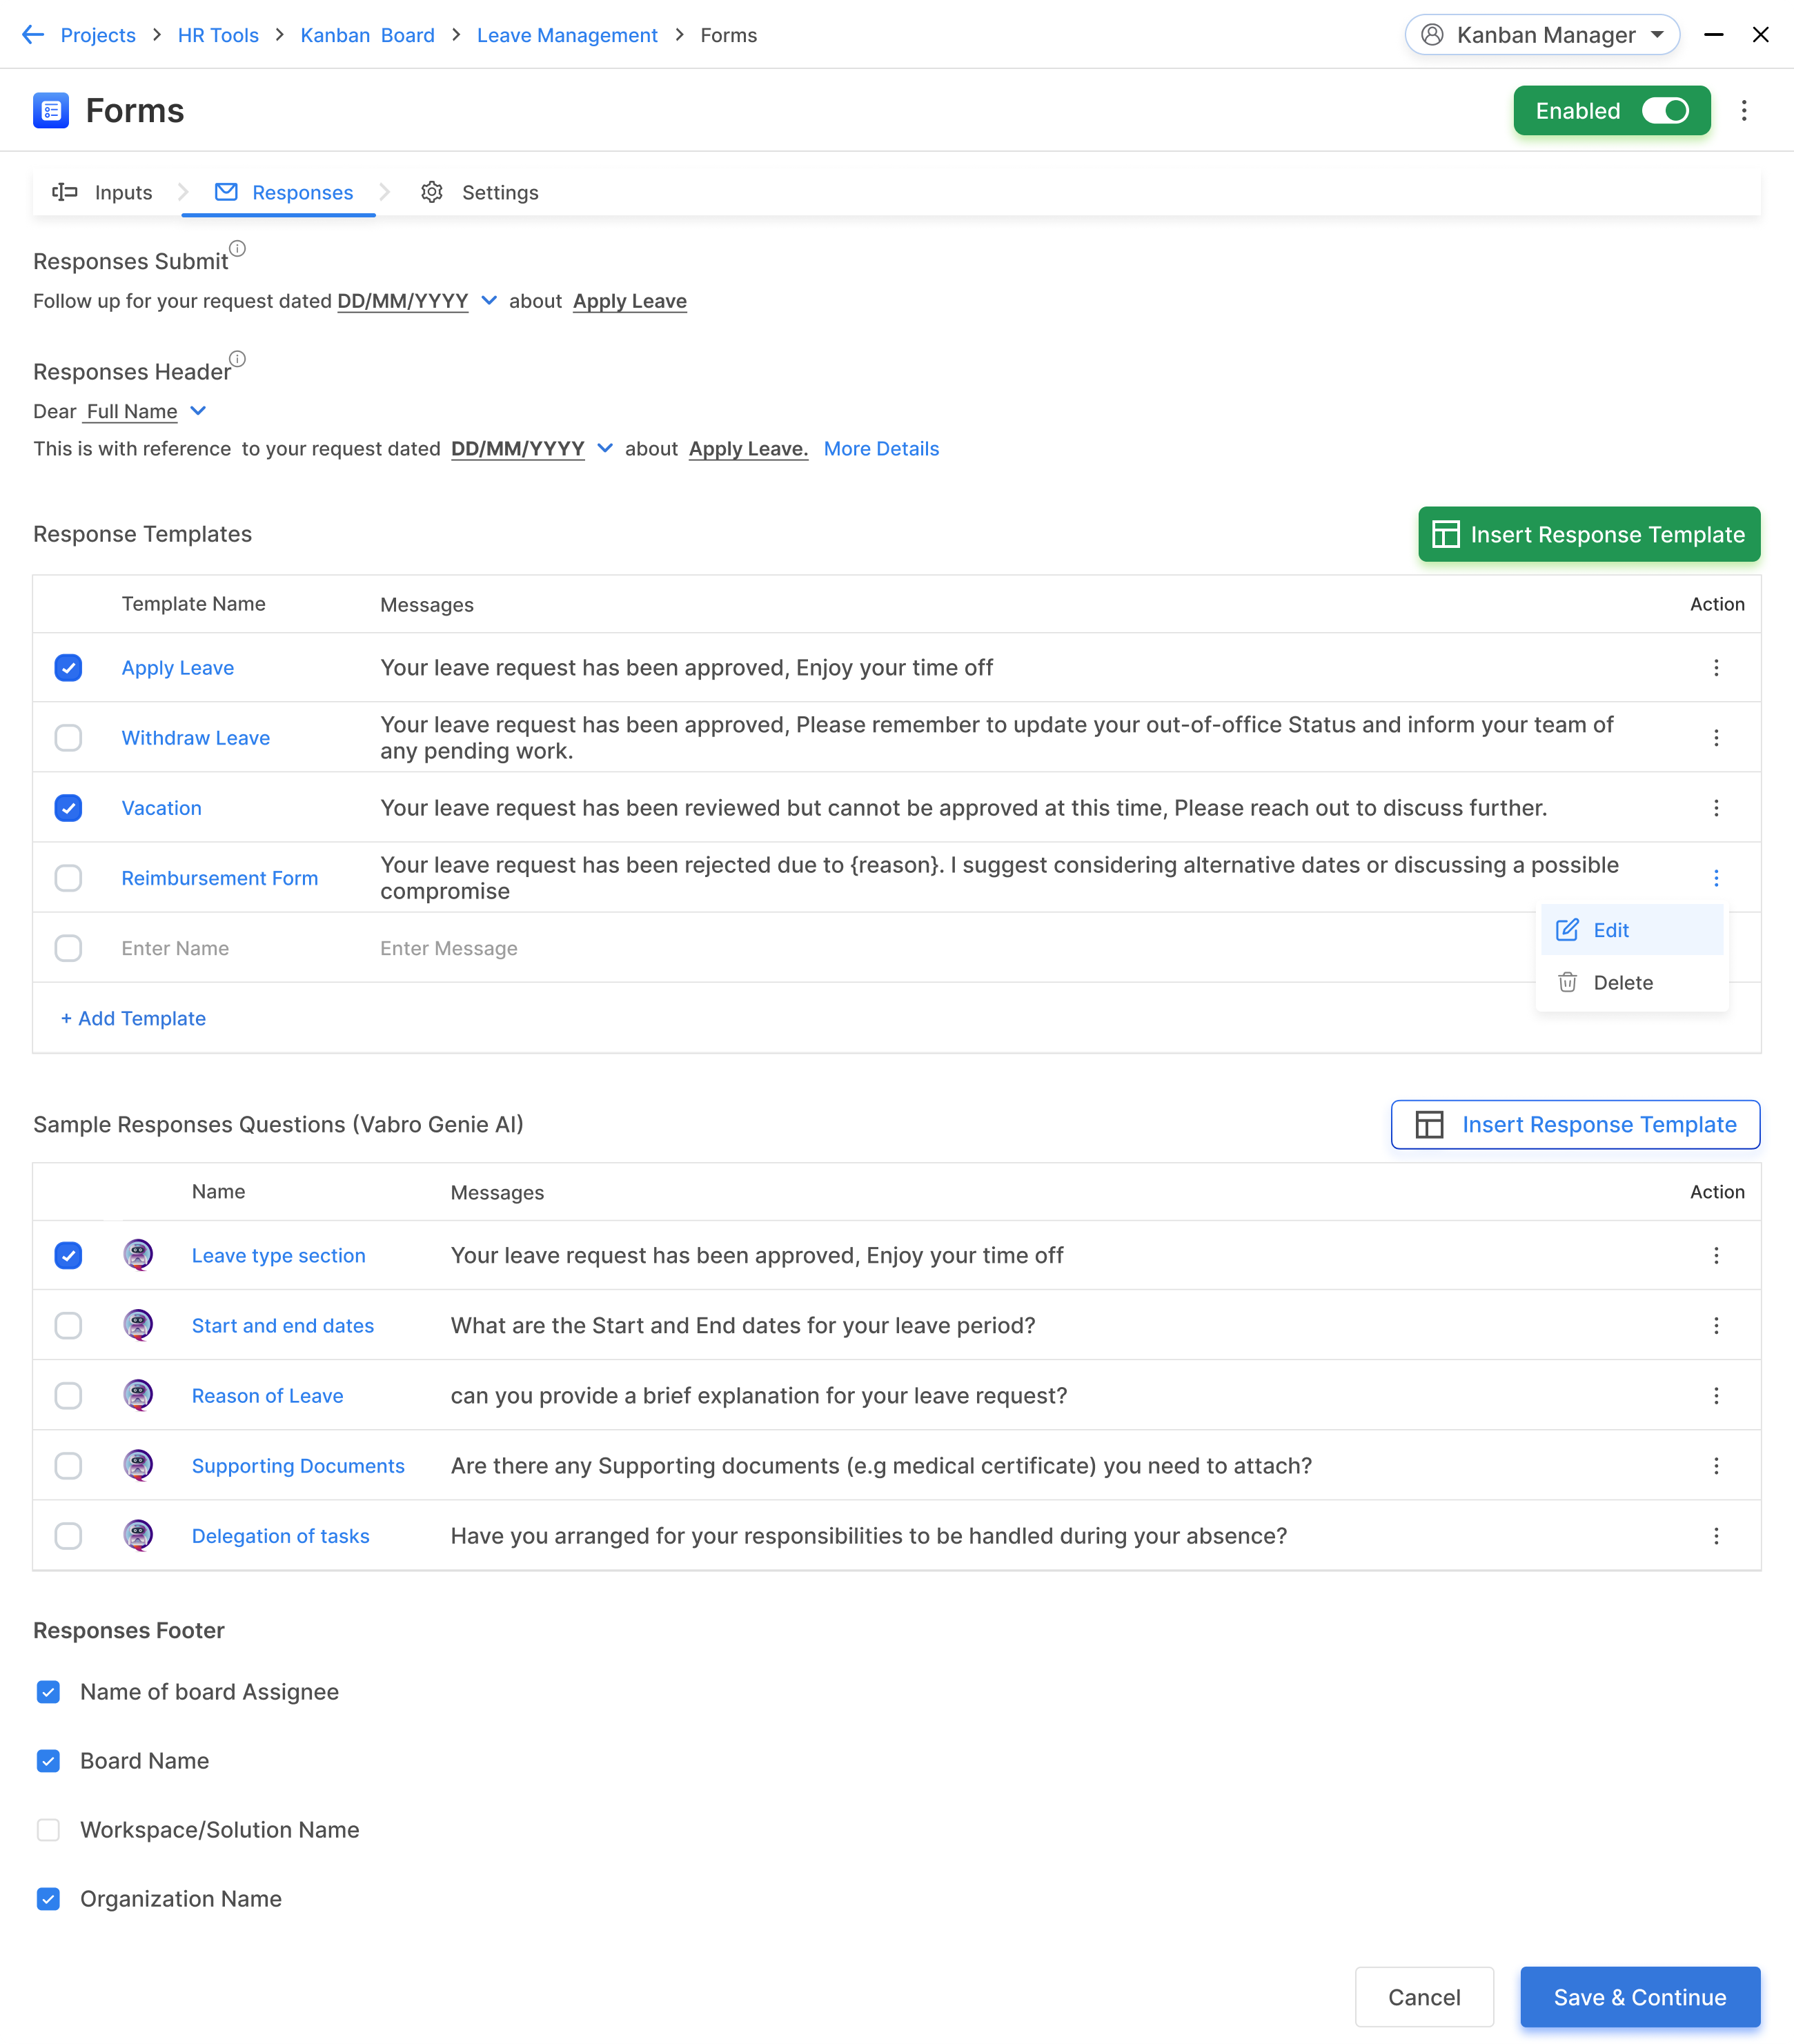This screenshot has width=1794, height=2044.
Task: Expand date format dropdown in Responses Header
Action: click(605, 448)
